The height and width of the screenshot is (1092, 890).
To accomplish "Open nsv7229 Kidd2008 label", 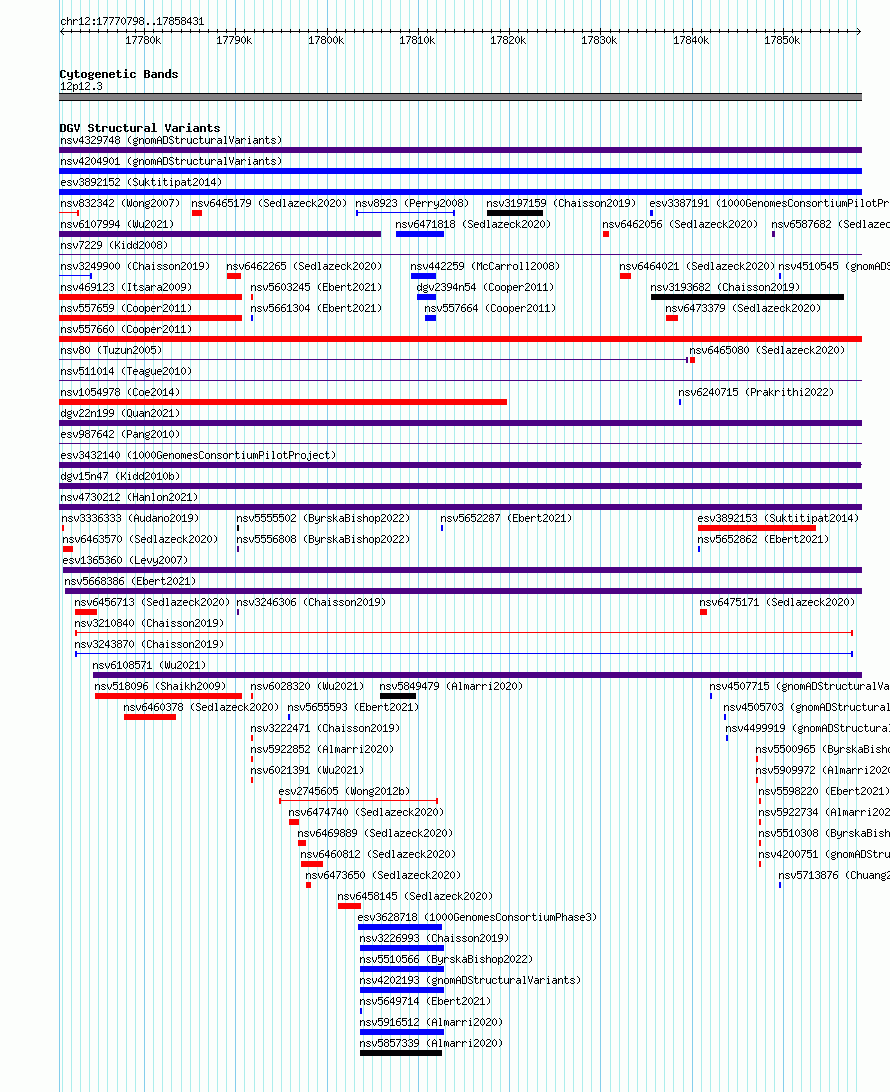I will click(114, 244).
